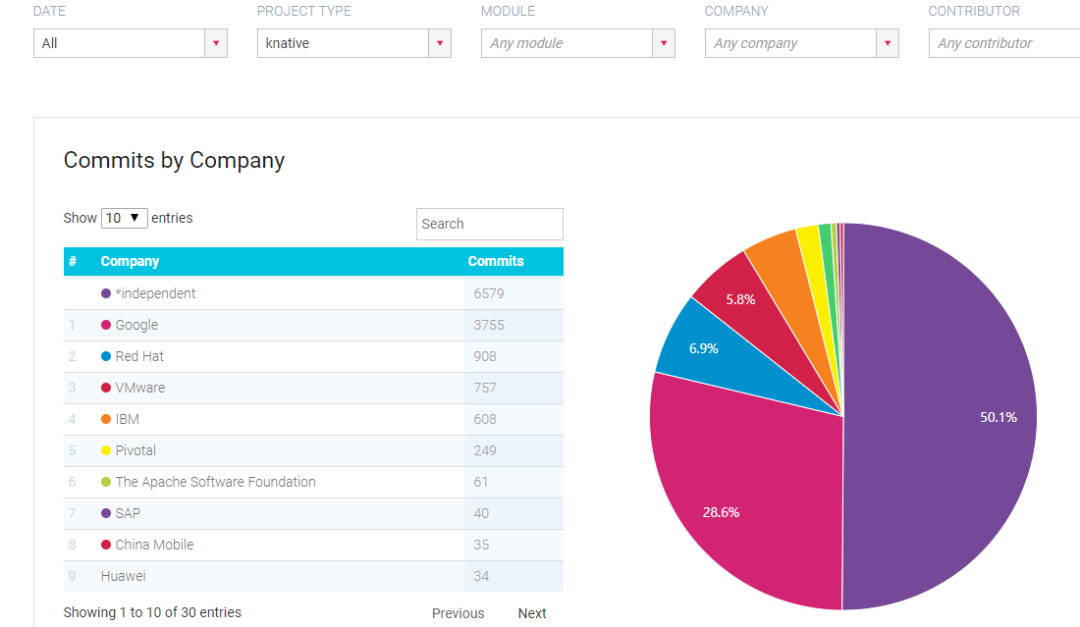The height and width of the screenshot is (627, 1080).
Task: Expand the Module dropdown arrow
Action: [x=663, y=43]
